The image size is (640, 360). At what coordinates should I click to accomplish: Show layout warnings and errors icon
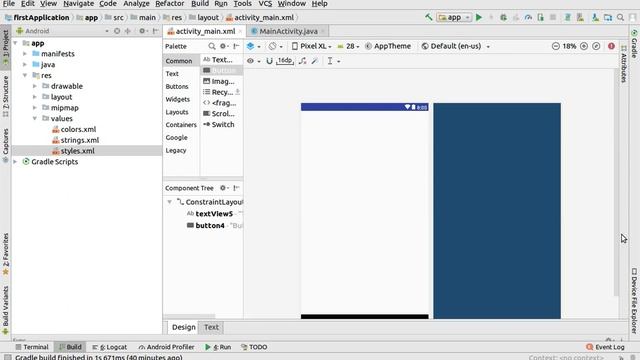[x=611, y=46]
